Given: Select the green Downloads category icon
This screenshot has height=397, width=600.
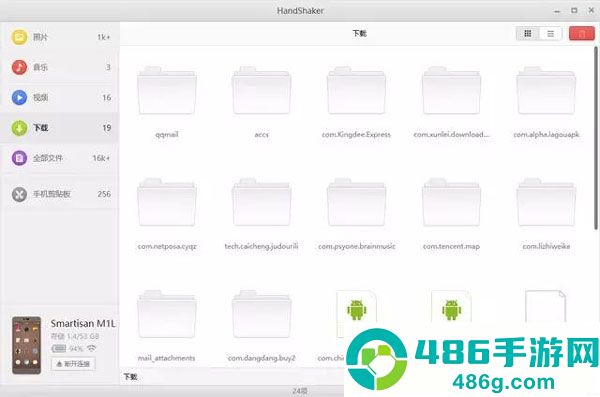Looking at the screenshot, I should point(19,128).
